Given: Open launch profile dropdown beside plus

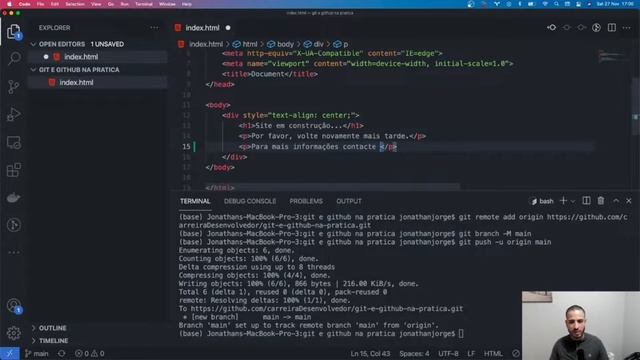Looking at the screenshot, I should pyautogui.click(x=573, y=201).
